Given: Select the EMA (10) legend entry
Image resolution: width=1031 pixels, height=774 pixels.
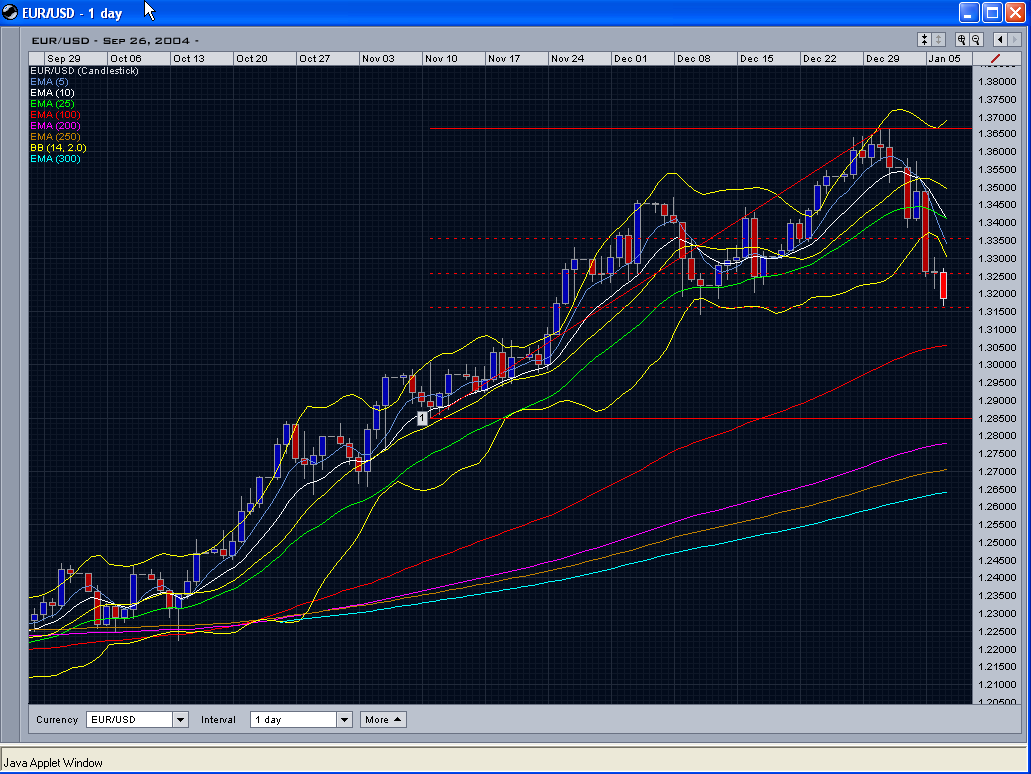Looking at the screenshot, I should point(53,93).
